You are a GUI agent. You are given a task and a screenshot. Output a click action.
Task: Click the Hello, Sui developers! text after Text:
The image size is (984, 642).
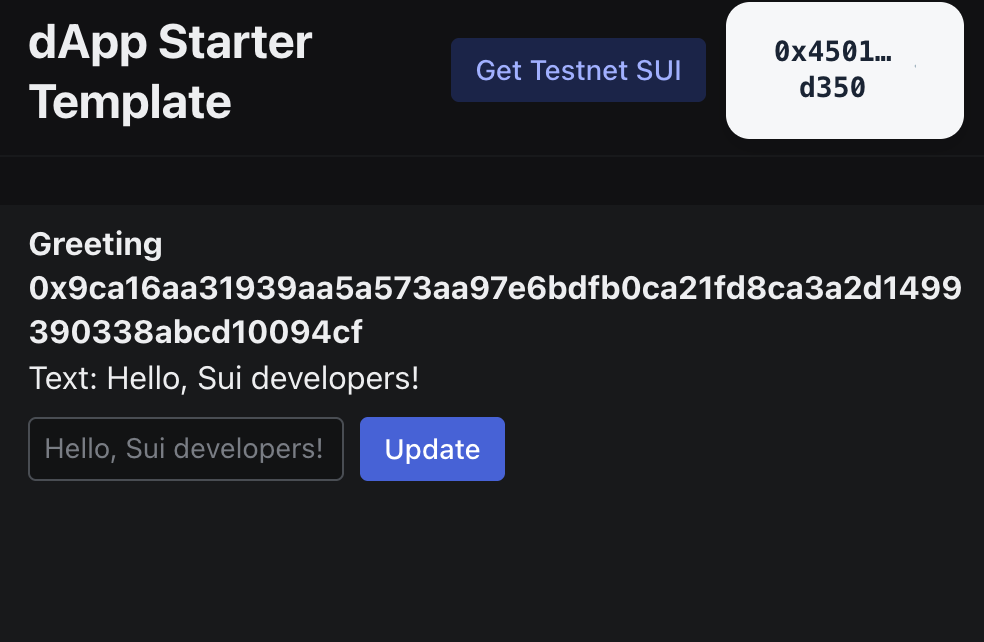click(263, 379)
